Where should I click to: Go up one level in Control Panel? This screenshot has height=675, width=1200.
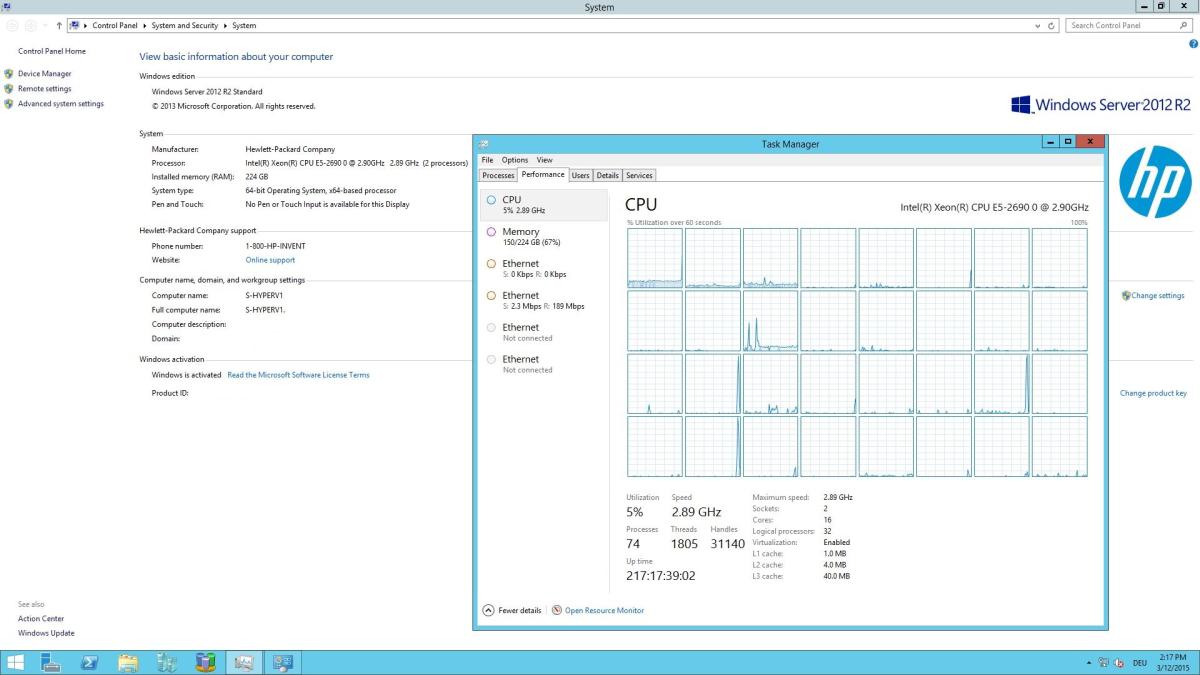pos(60,25)
